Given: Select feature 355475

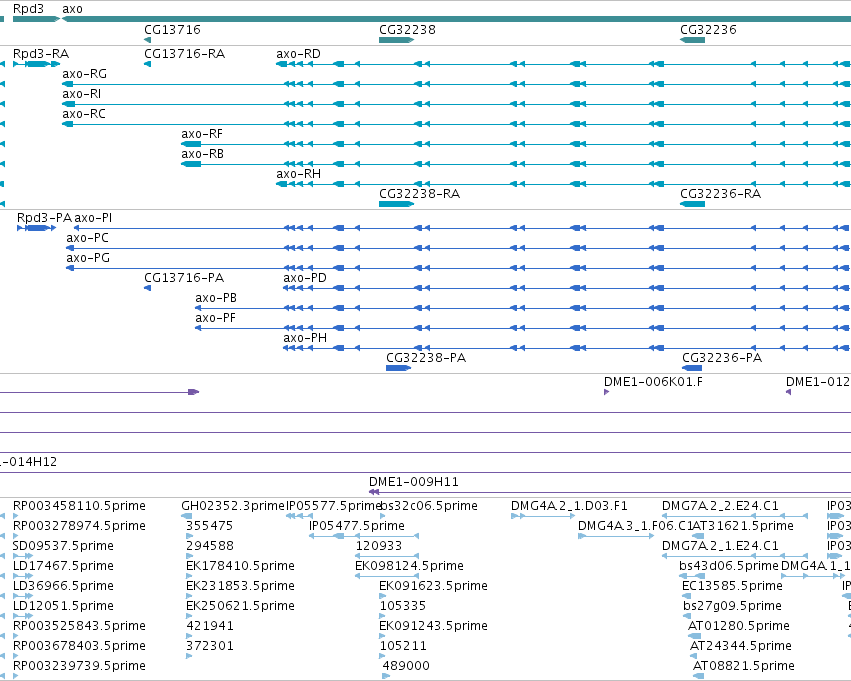Looking at the screenshot, I should tap(209, 526).
